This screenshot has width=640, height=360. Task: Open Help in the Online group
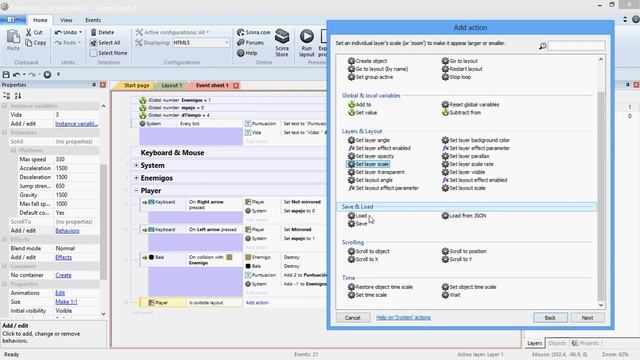[247, 53]
